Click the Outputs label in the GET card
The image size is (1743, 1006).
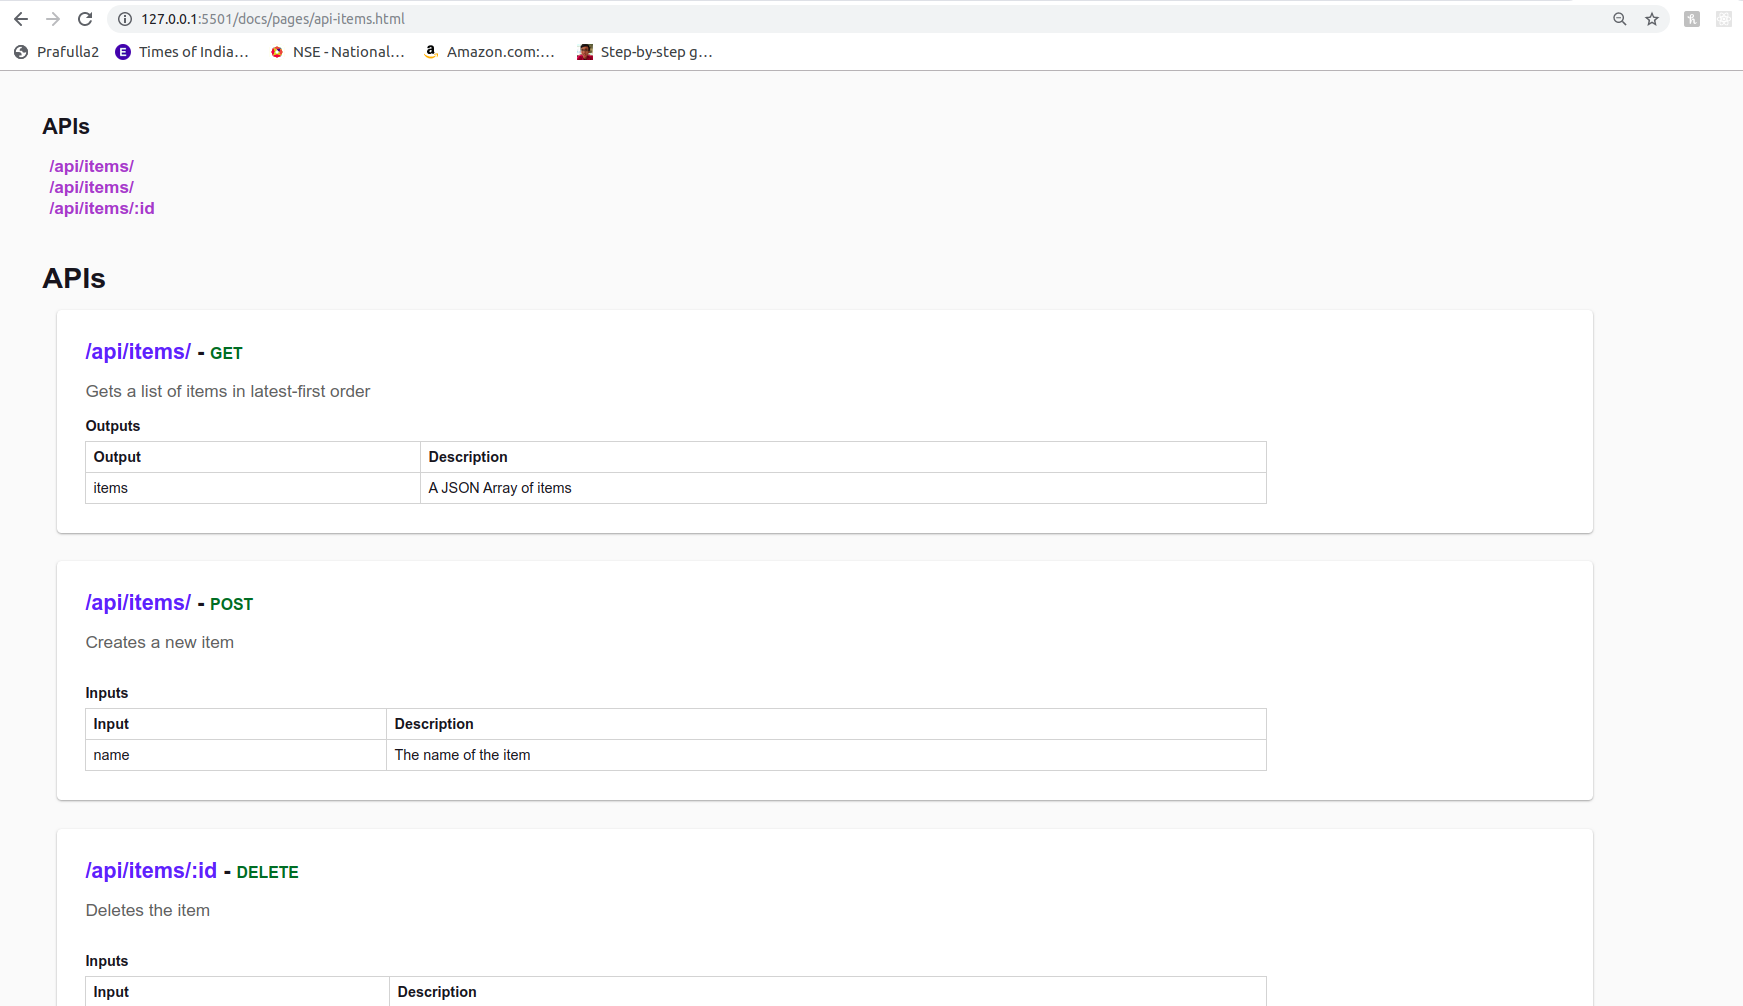click(x=113, y=426)
